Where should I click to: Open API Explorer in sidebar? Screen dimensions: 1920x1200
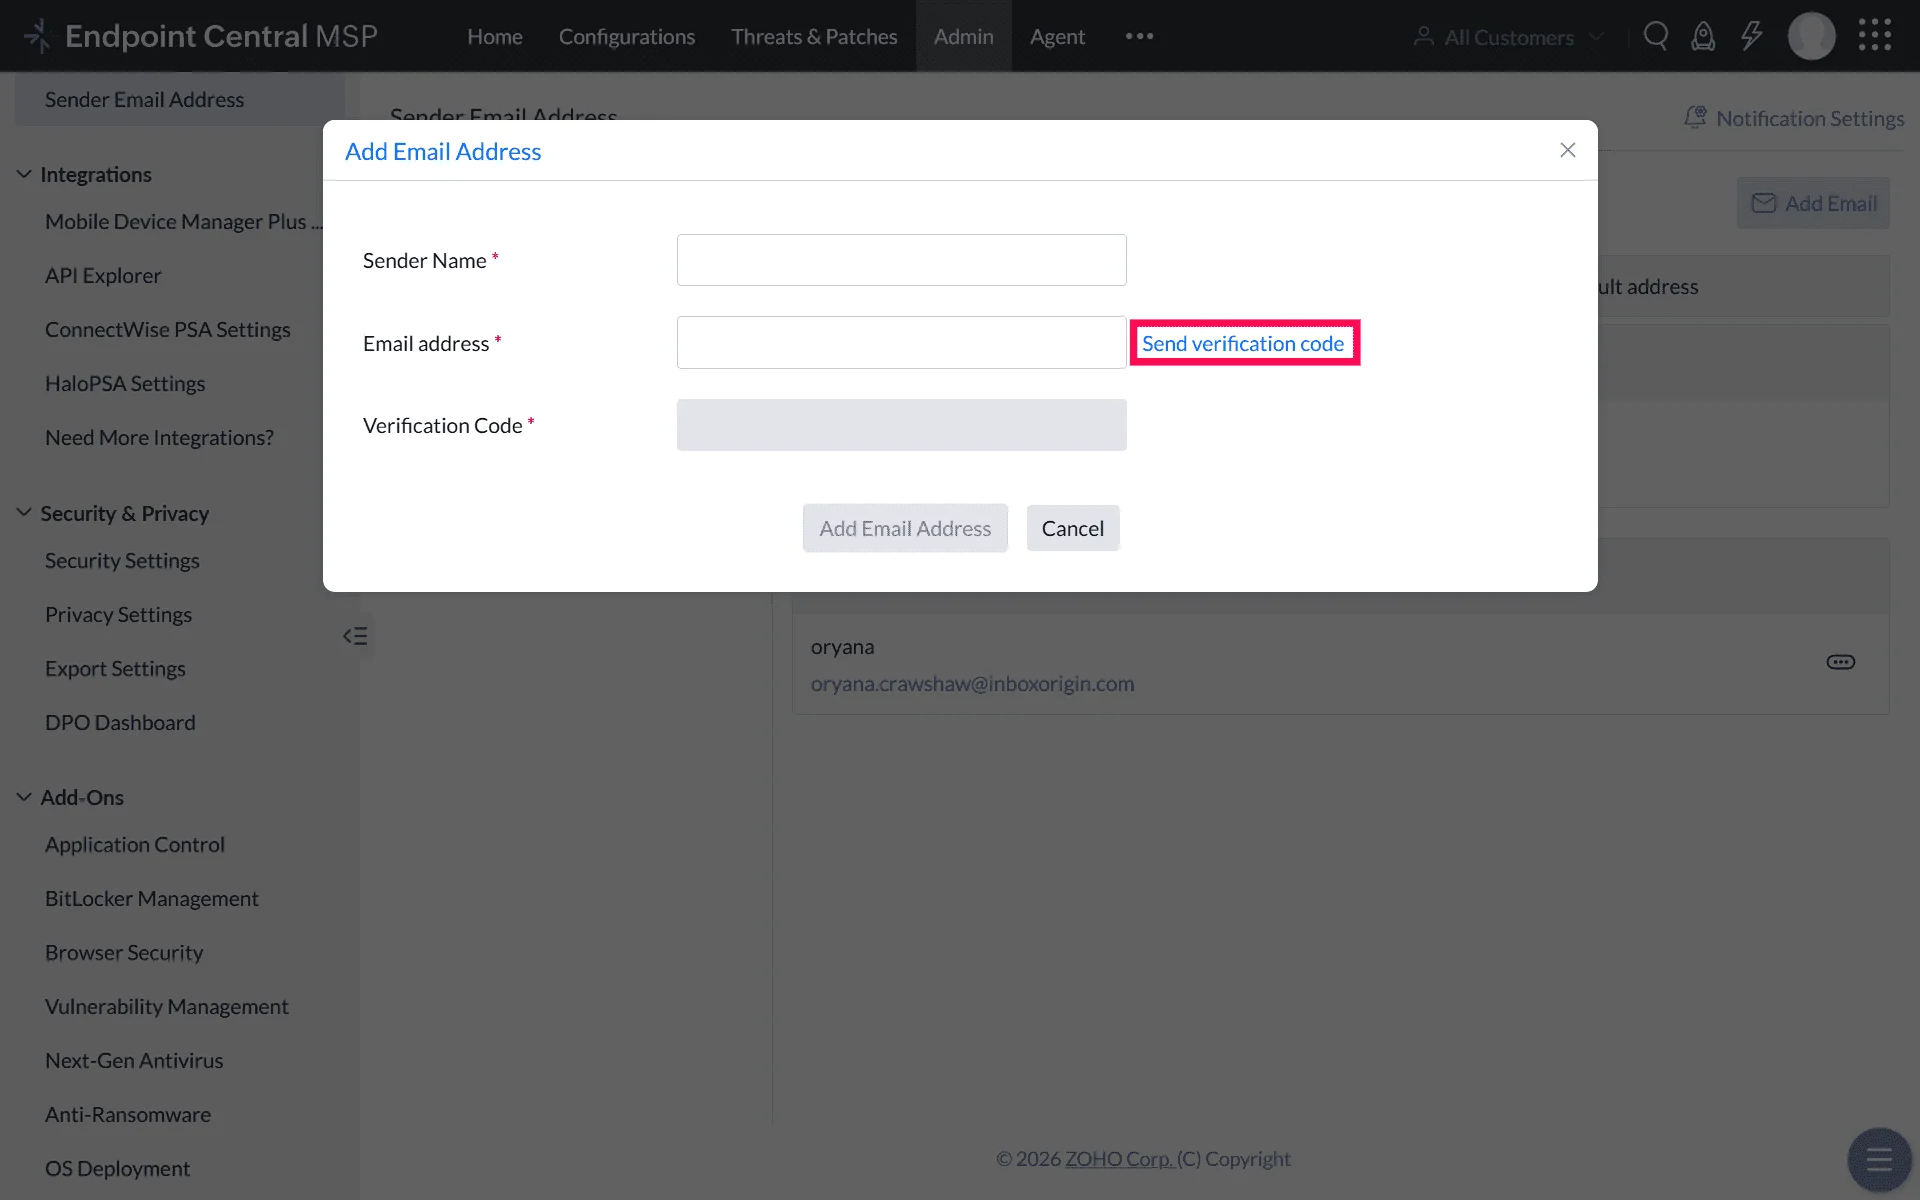coord(103,276)
